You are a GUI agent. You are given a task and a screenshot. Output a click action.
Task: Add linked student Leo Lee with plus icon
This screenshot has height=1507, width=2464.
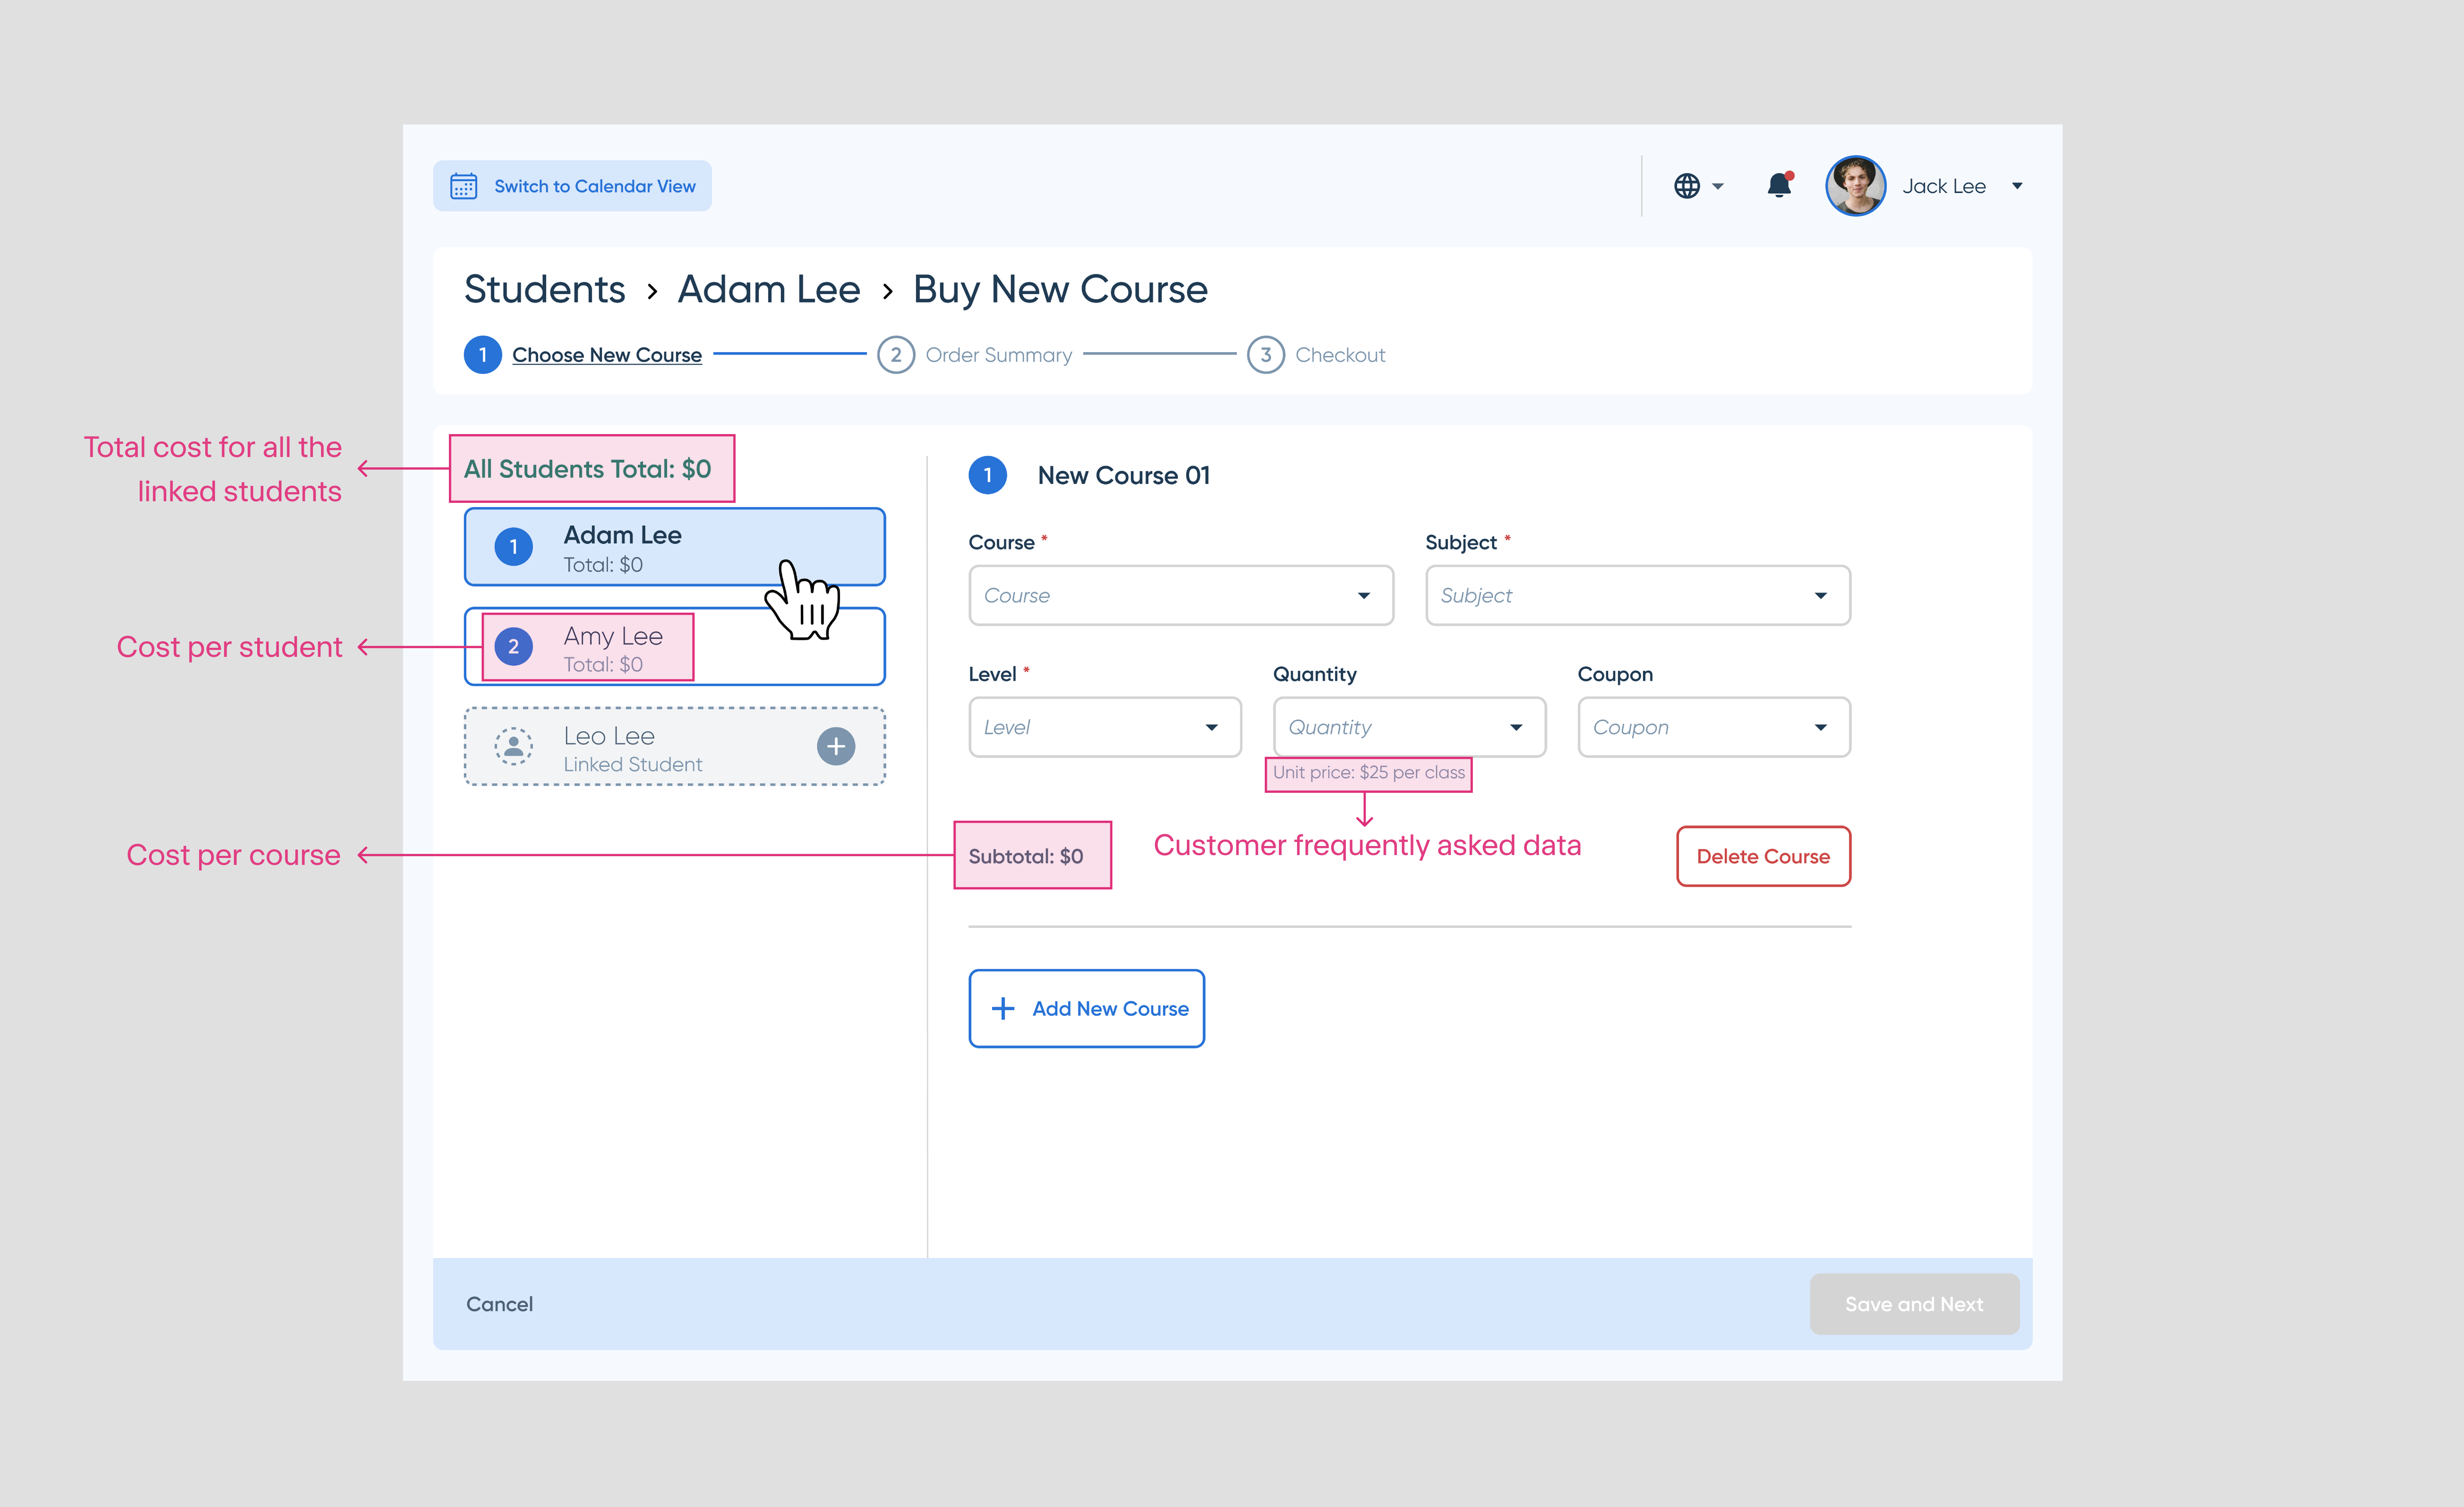[836, 746]
